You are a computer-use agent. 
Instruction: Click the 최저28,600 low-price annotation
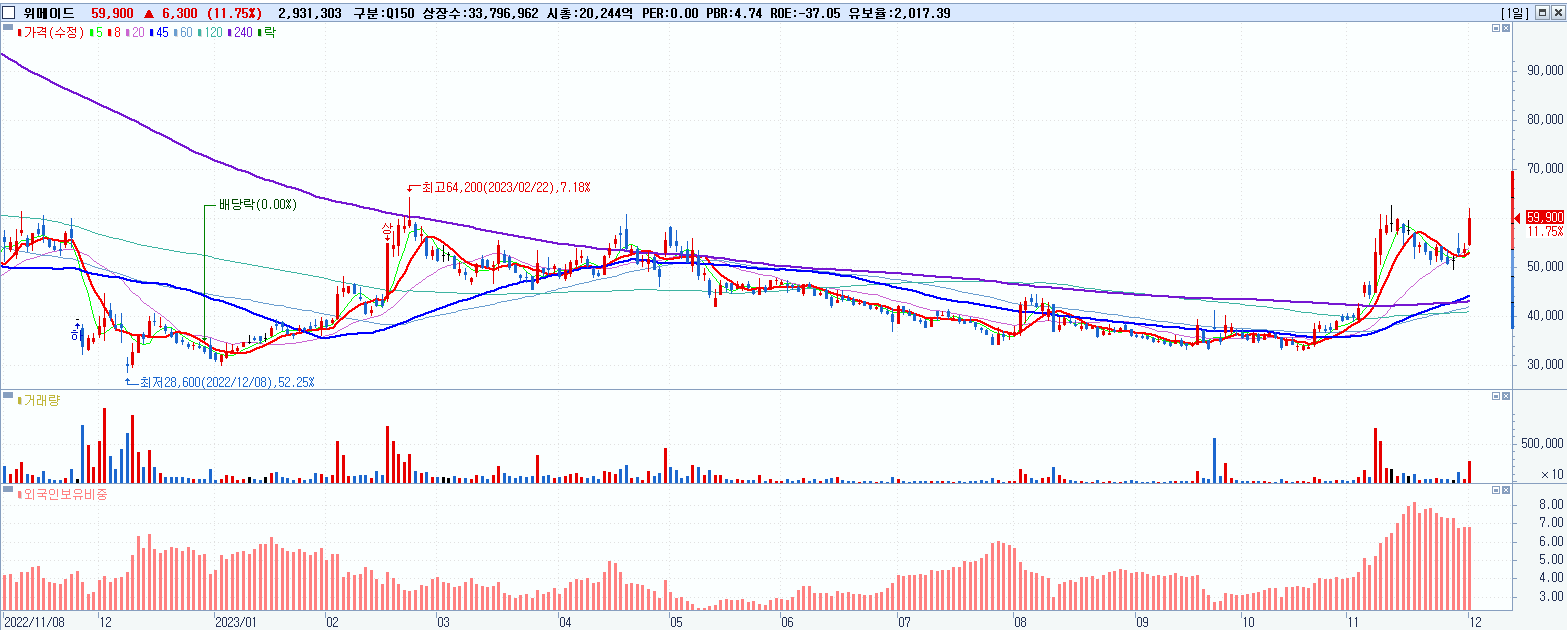[x=227, y=382]
